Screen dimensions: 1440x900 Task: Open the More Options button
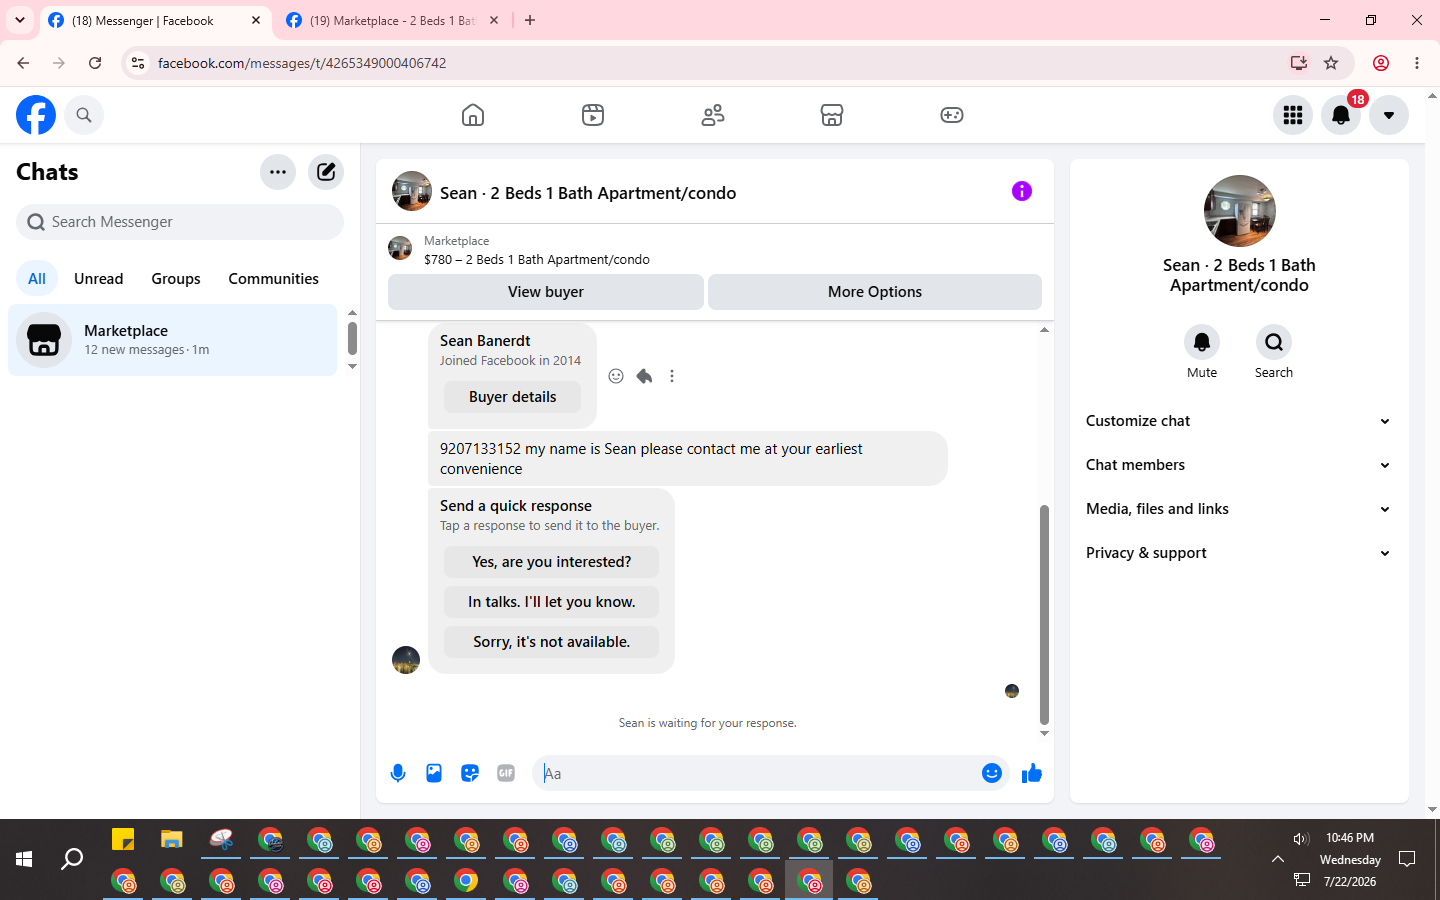875,292
